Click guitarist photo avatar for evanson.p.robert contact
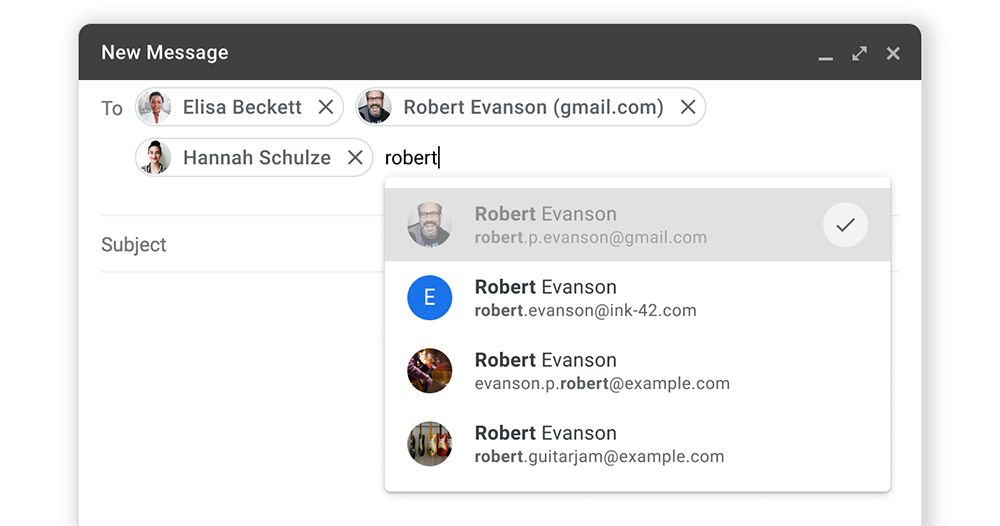The height and width of the screenshot is (526, 1000). (430, 371)
